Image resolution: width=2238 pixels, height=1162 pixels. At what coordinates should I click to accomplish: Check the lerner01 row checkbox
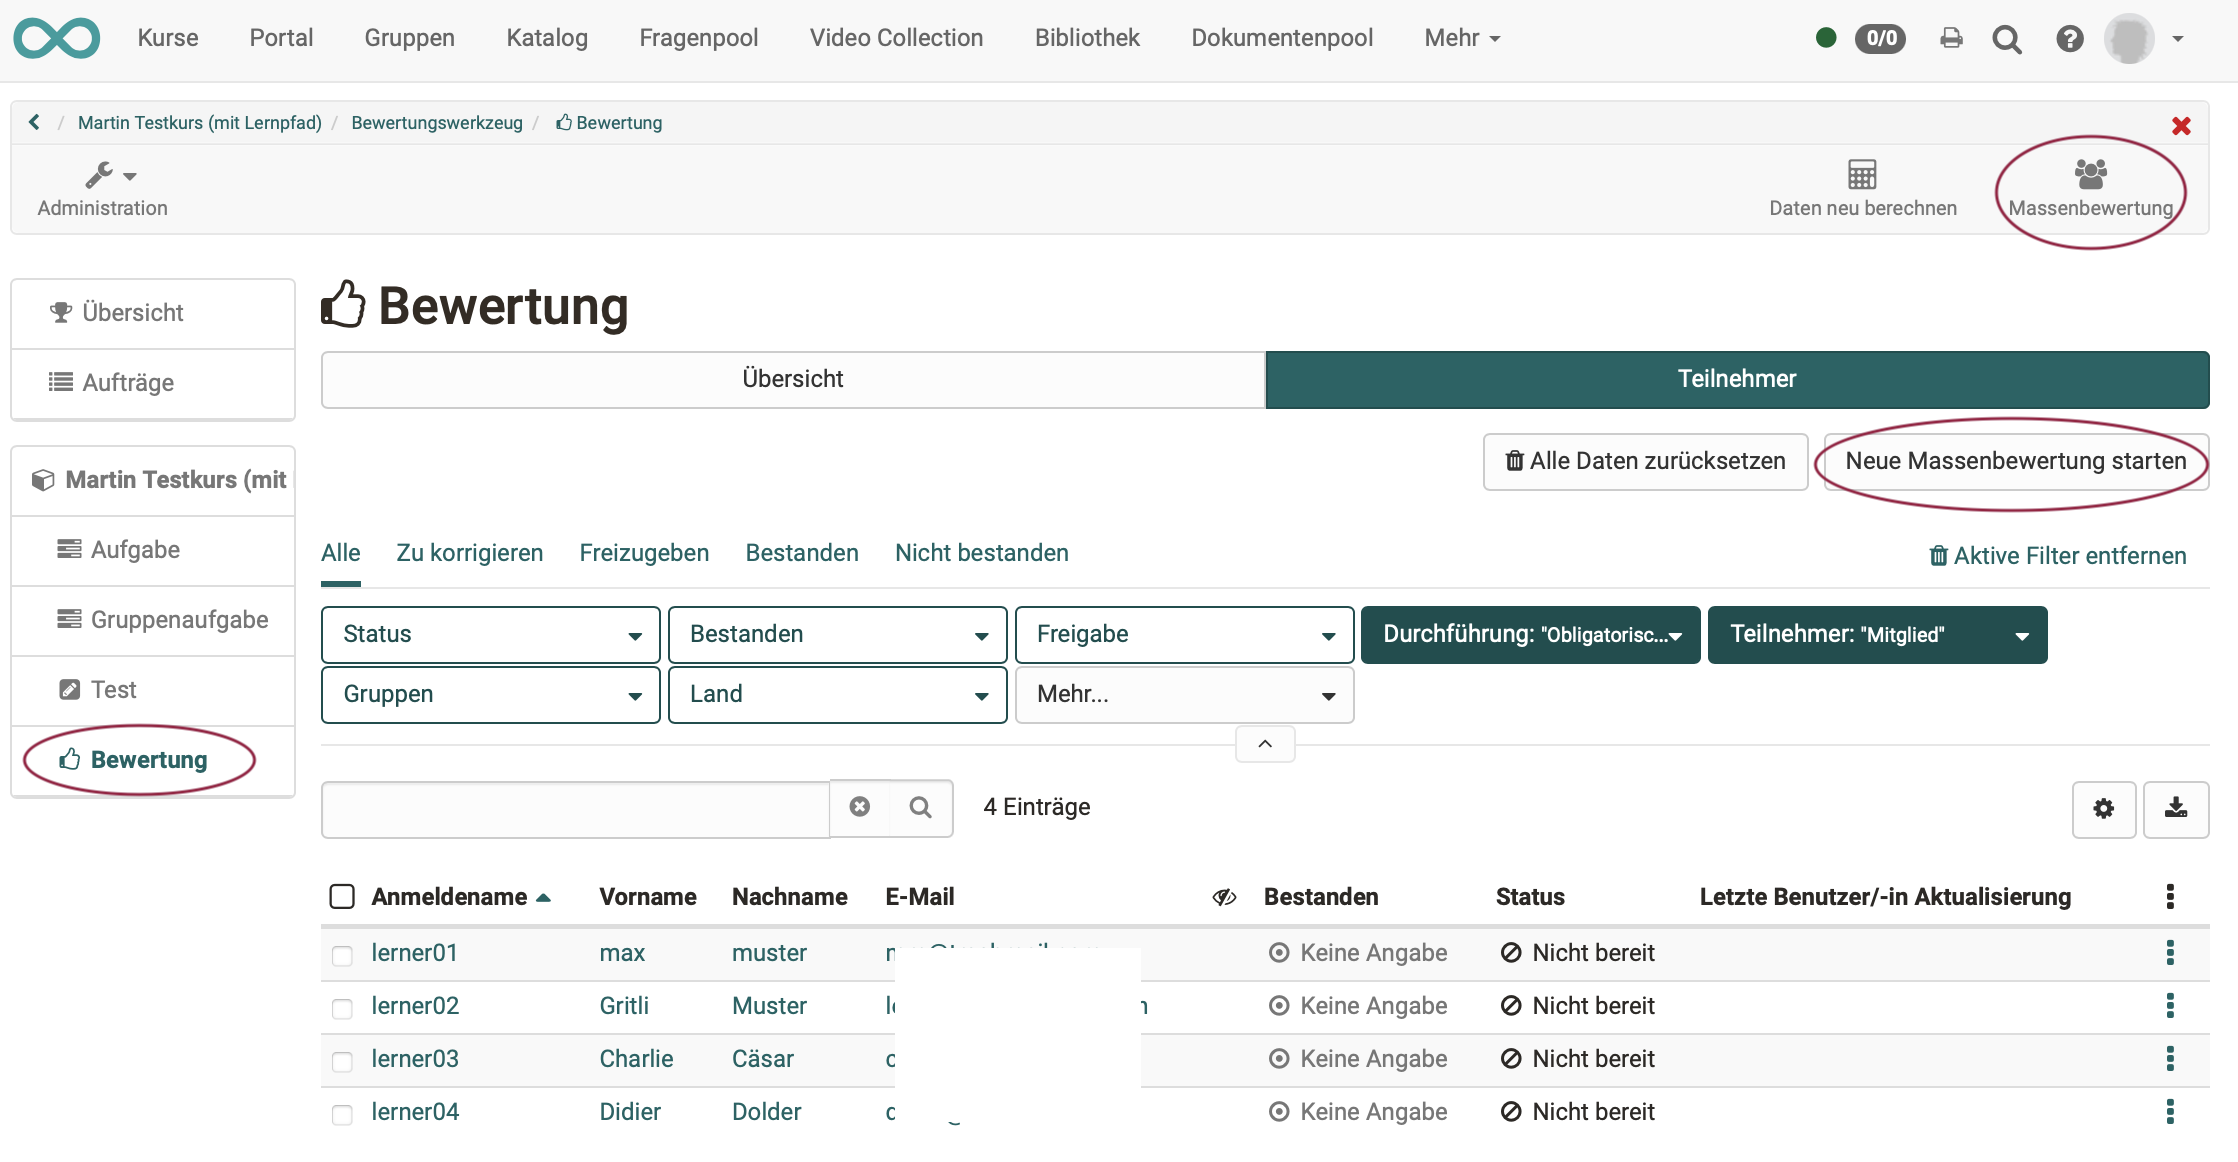pyautogui.click(x=342, y=955)
